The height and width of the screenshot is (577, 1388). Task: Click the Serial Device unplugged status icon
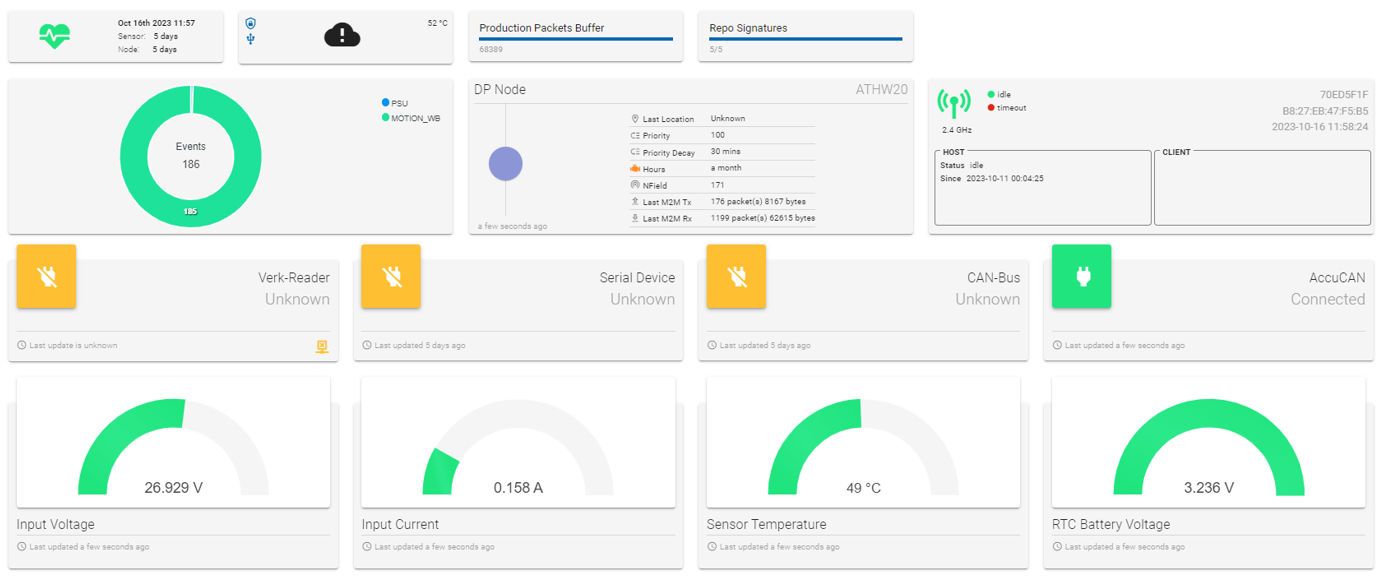point(391,275)
